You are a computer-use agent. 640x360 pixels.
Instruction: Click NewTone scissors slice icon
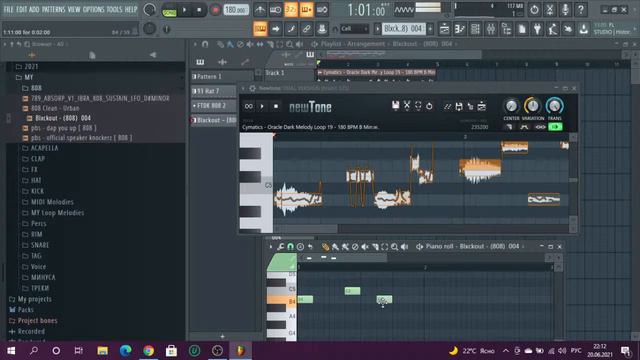(407, 106)
